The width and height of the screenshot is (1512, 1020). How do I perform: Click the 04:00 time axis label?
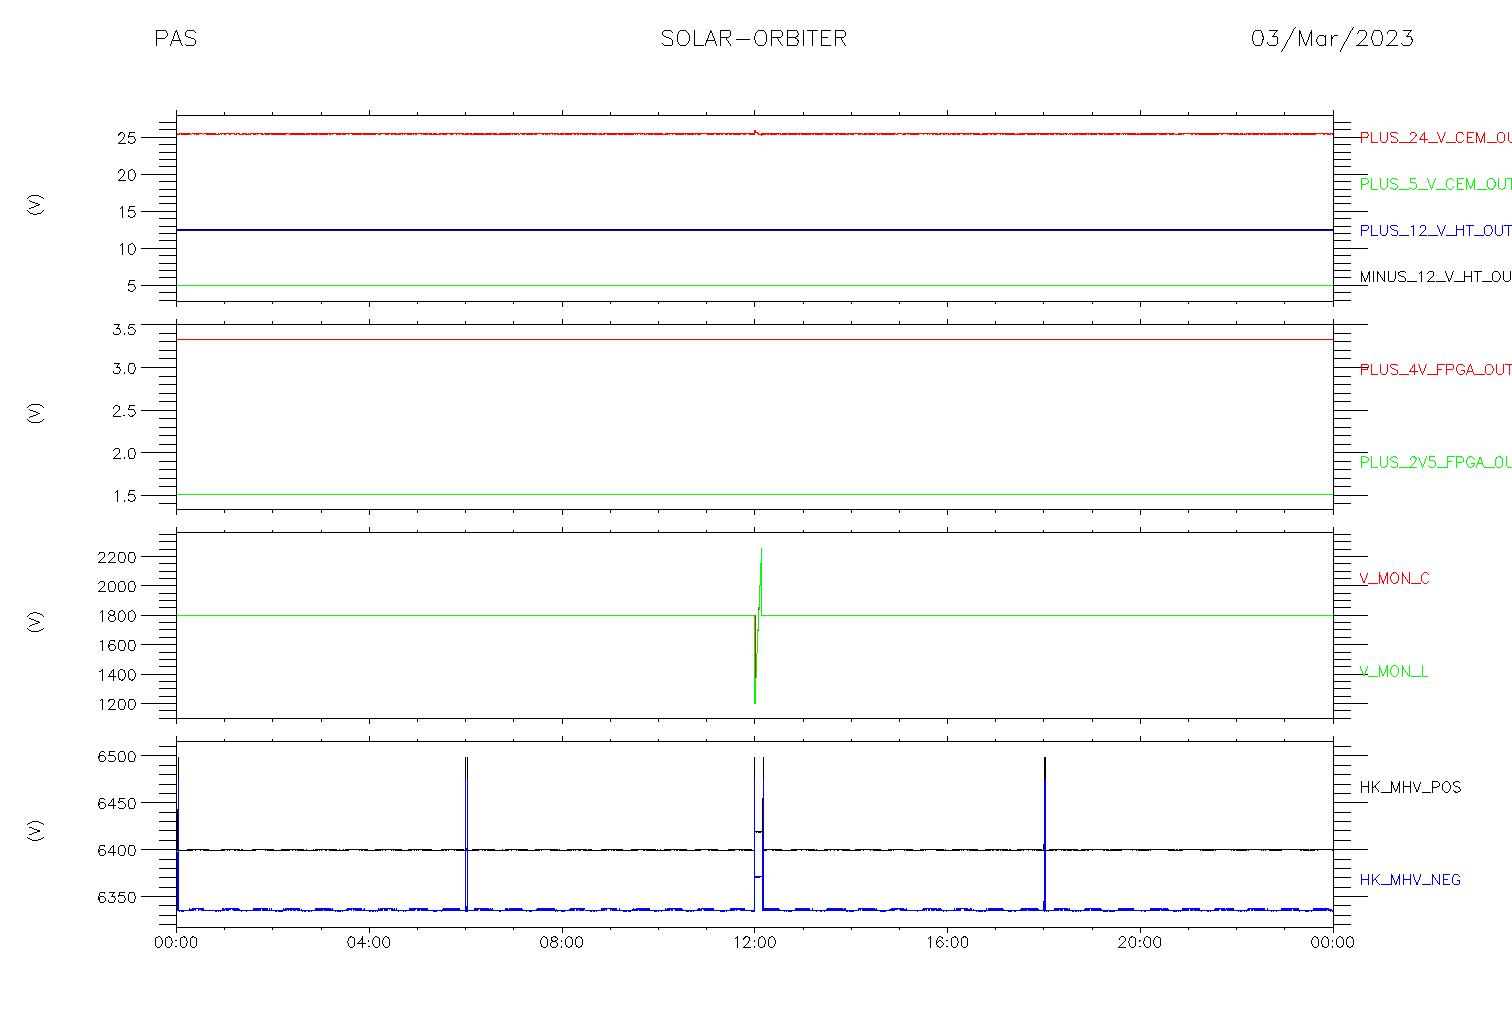[x=369, y=943]
